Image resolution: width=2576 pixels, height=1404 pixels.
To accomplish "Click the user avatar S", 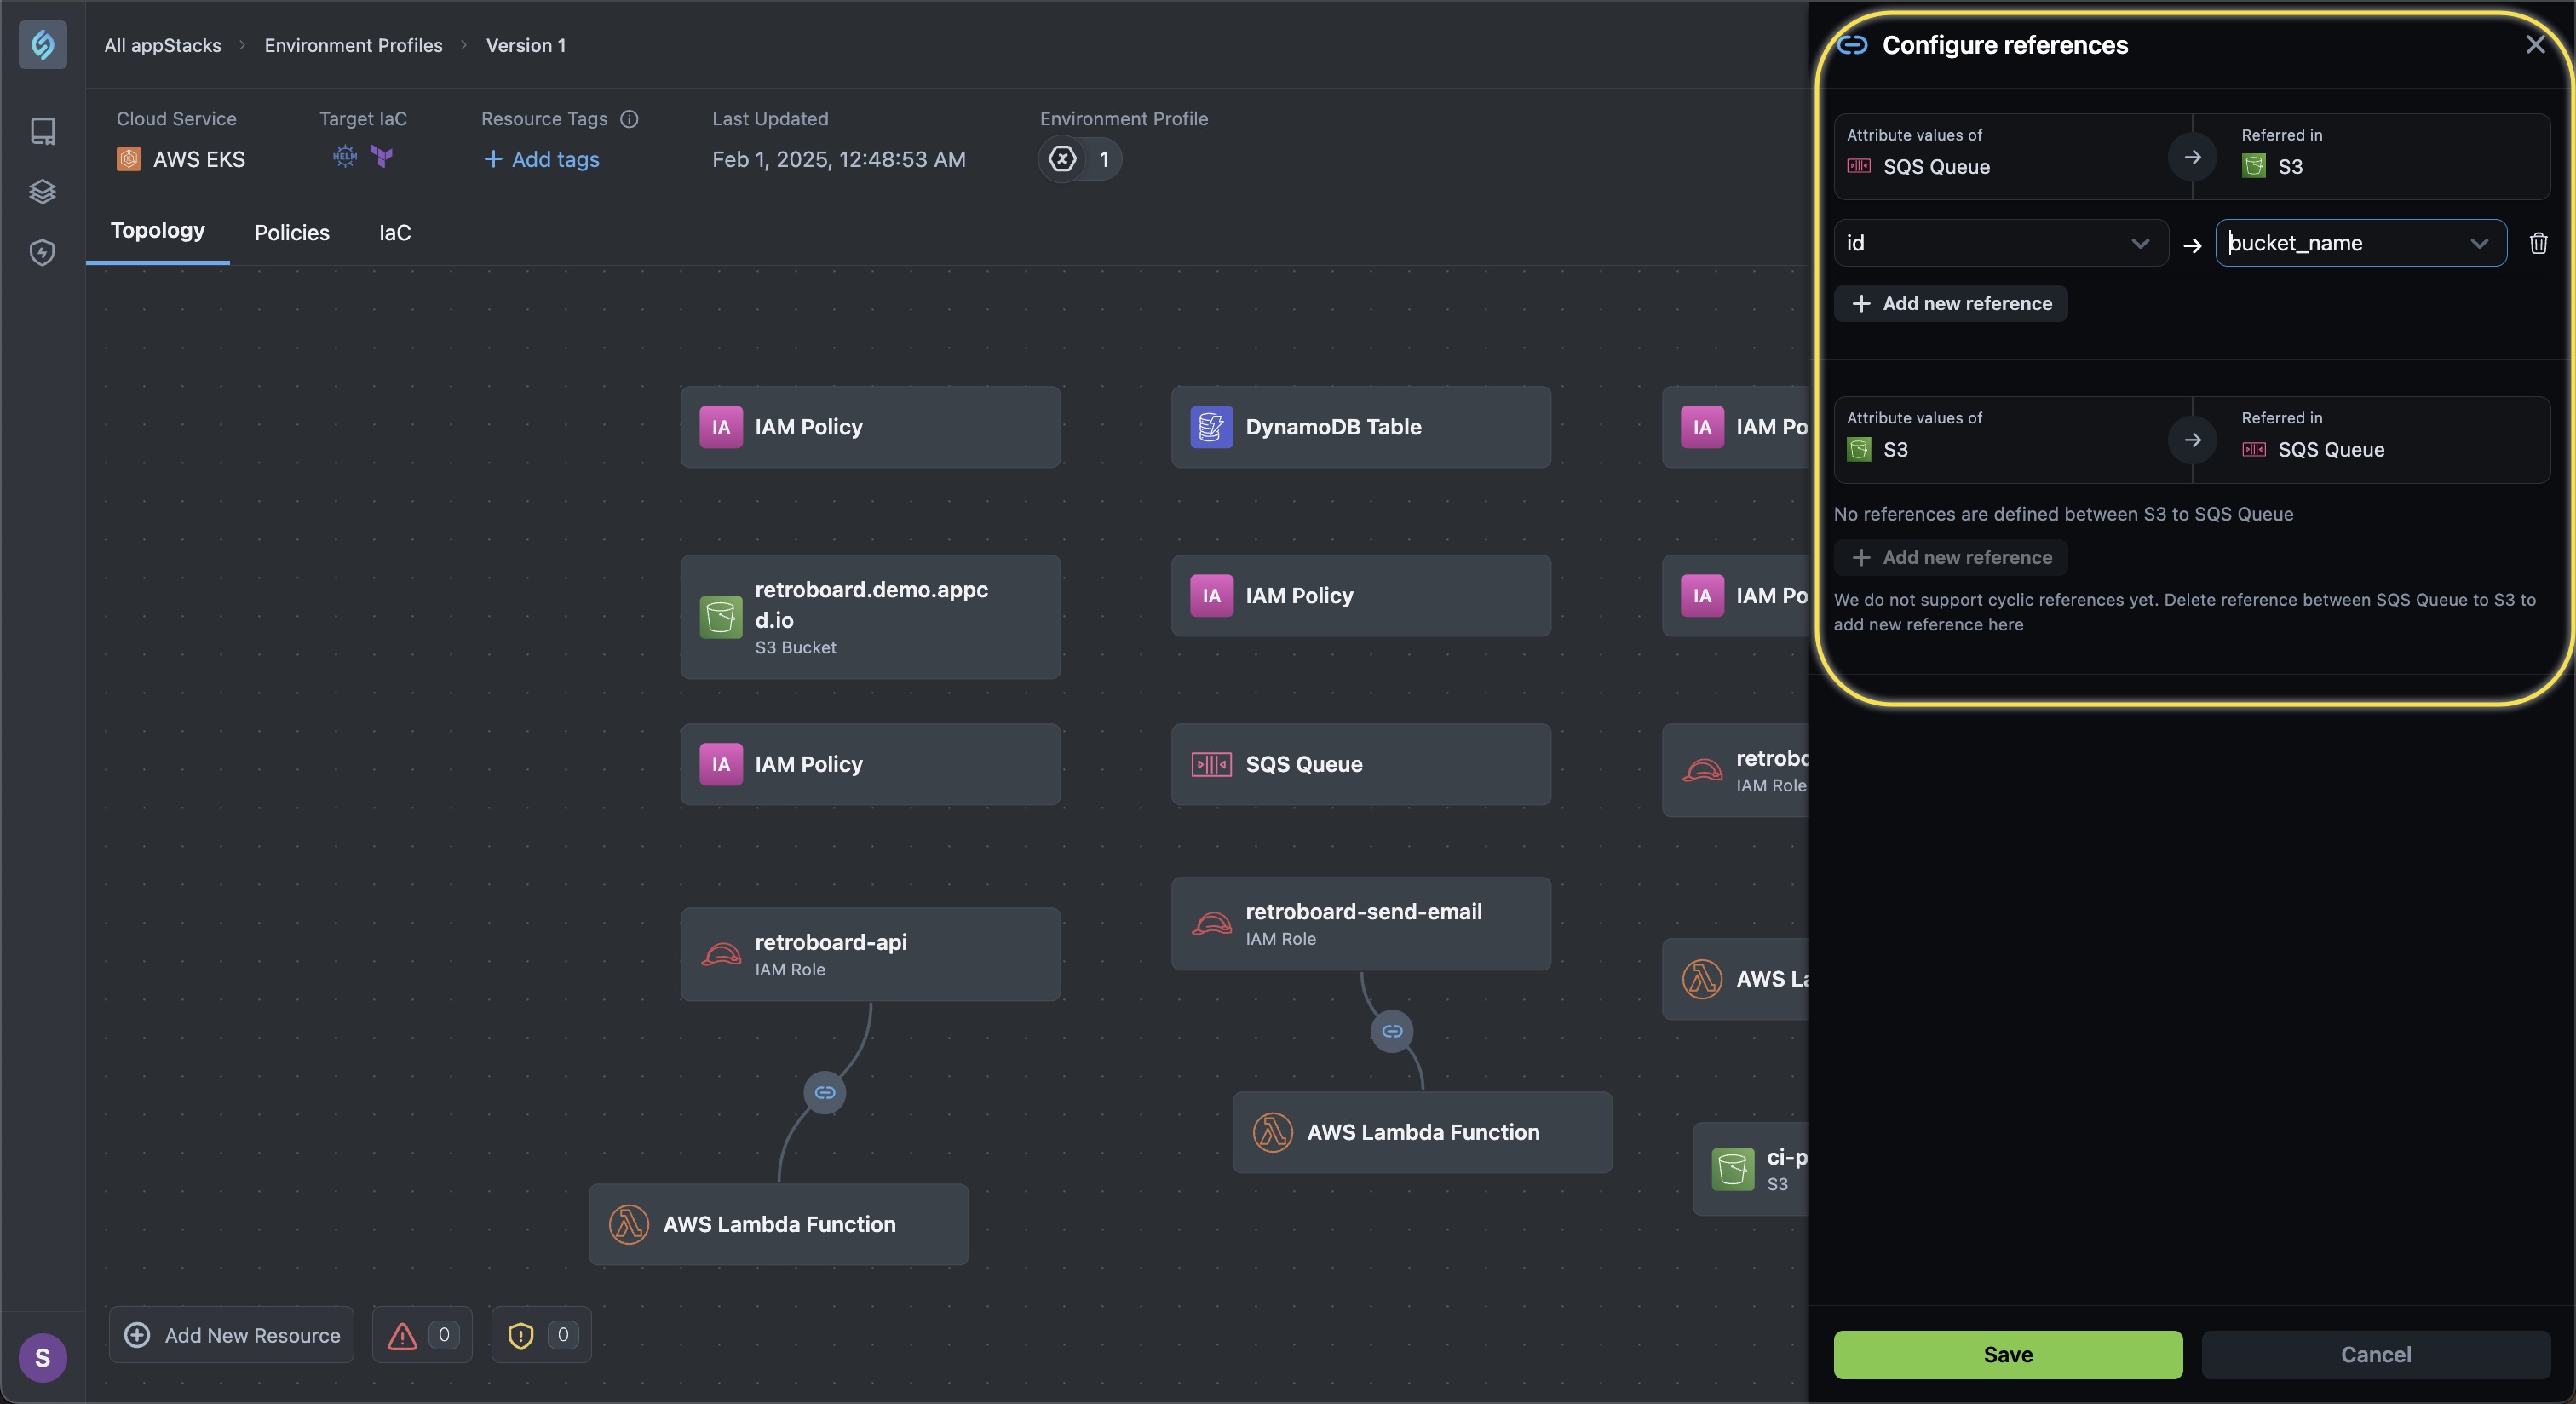I will pos(43,1357).
